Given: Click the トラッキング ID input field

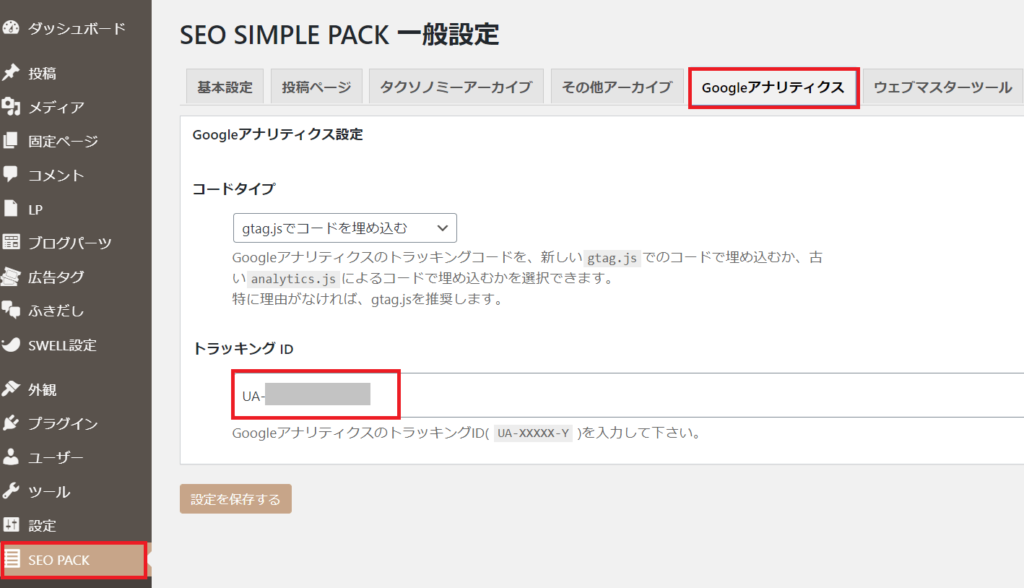Looking at the screenshot, I should coord(628,395).
